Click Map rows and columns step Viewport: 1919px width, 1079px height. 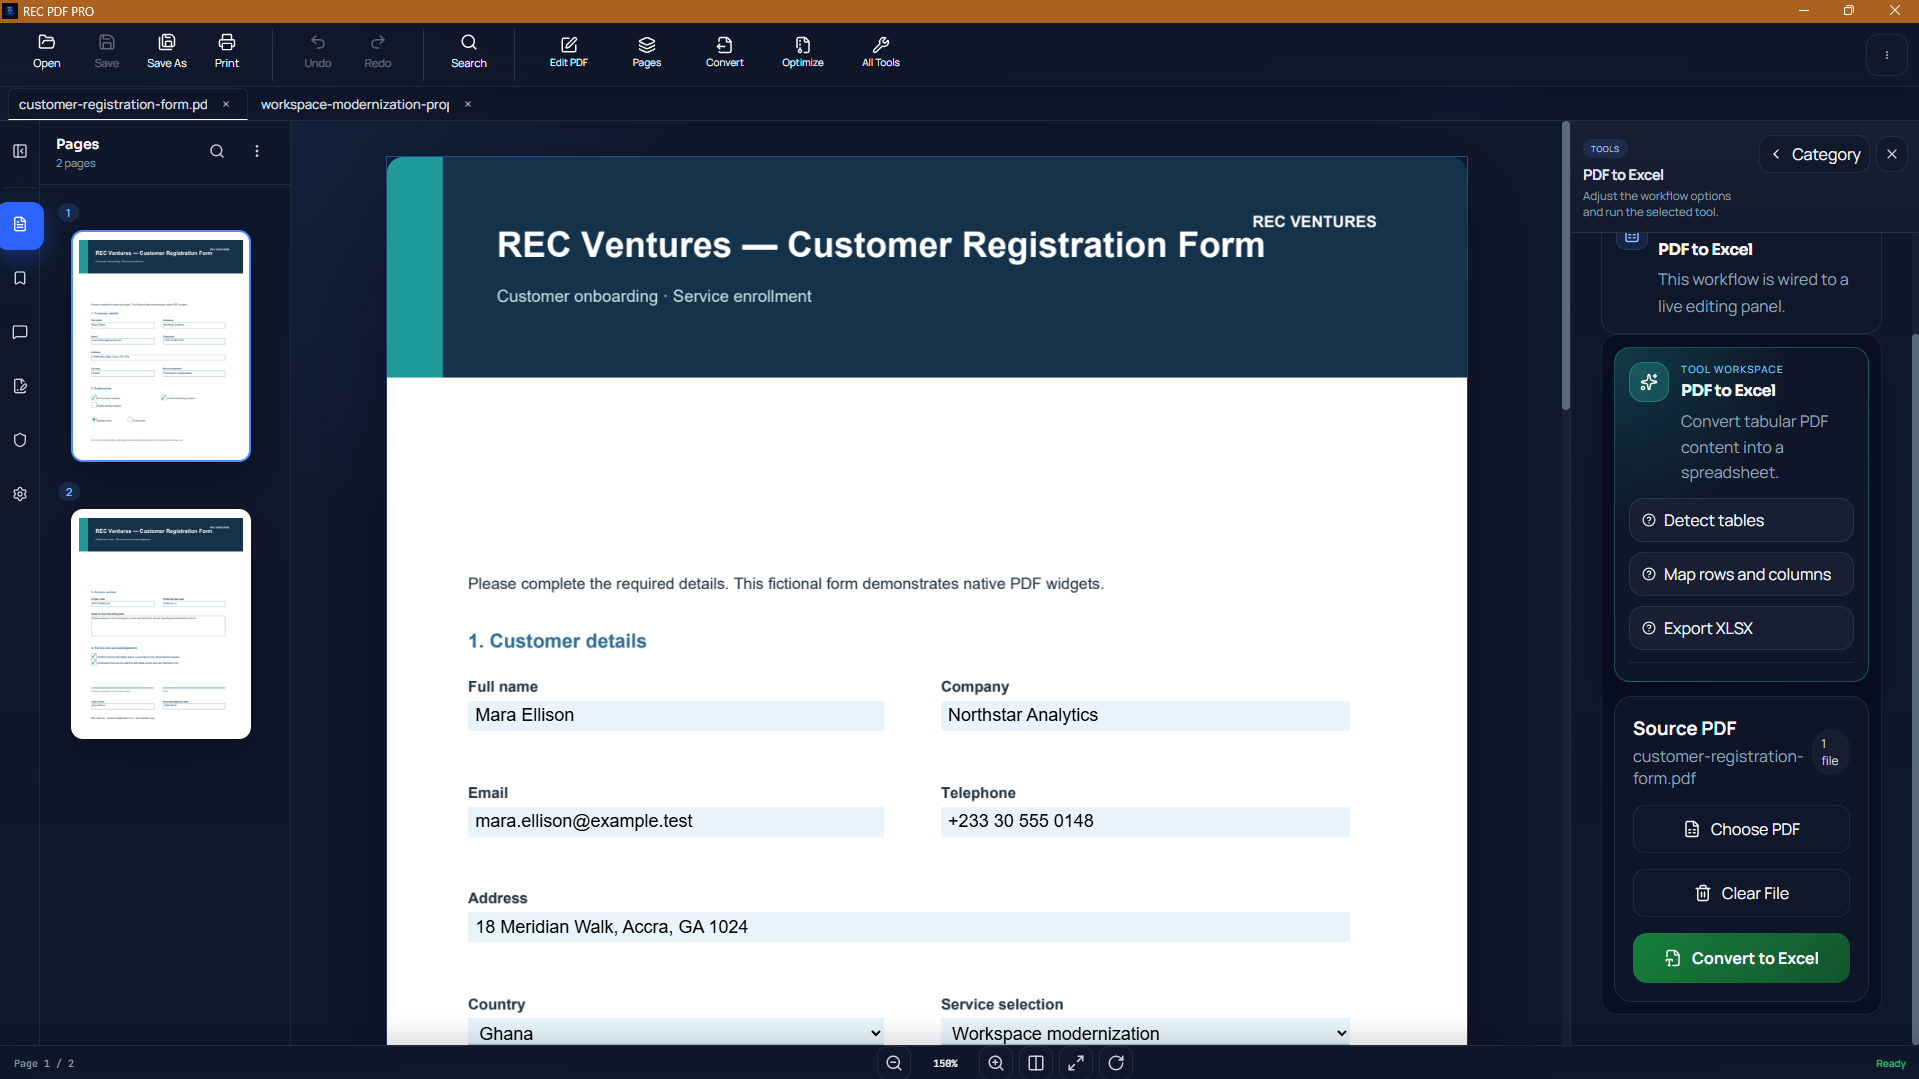(x=1741, y=574)
